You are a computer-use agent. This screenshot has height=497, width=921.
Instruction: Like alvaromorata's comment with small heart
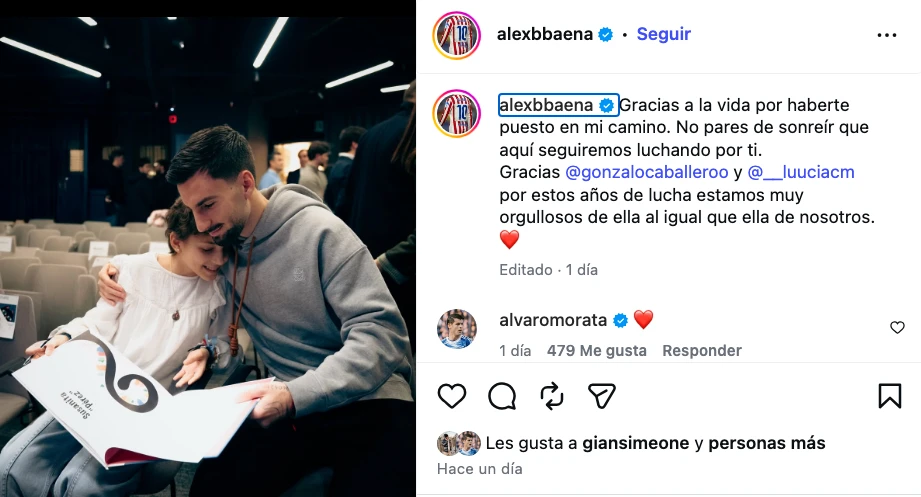pos(897,327)
